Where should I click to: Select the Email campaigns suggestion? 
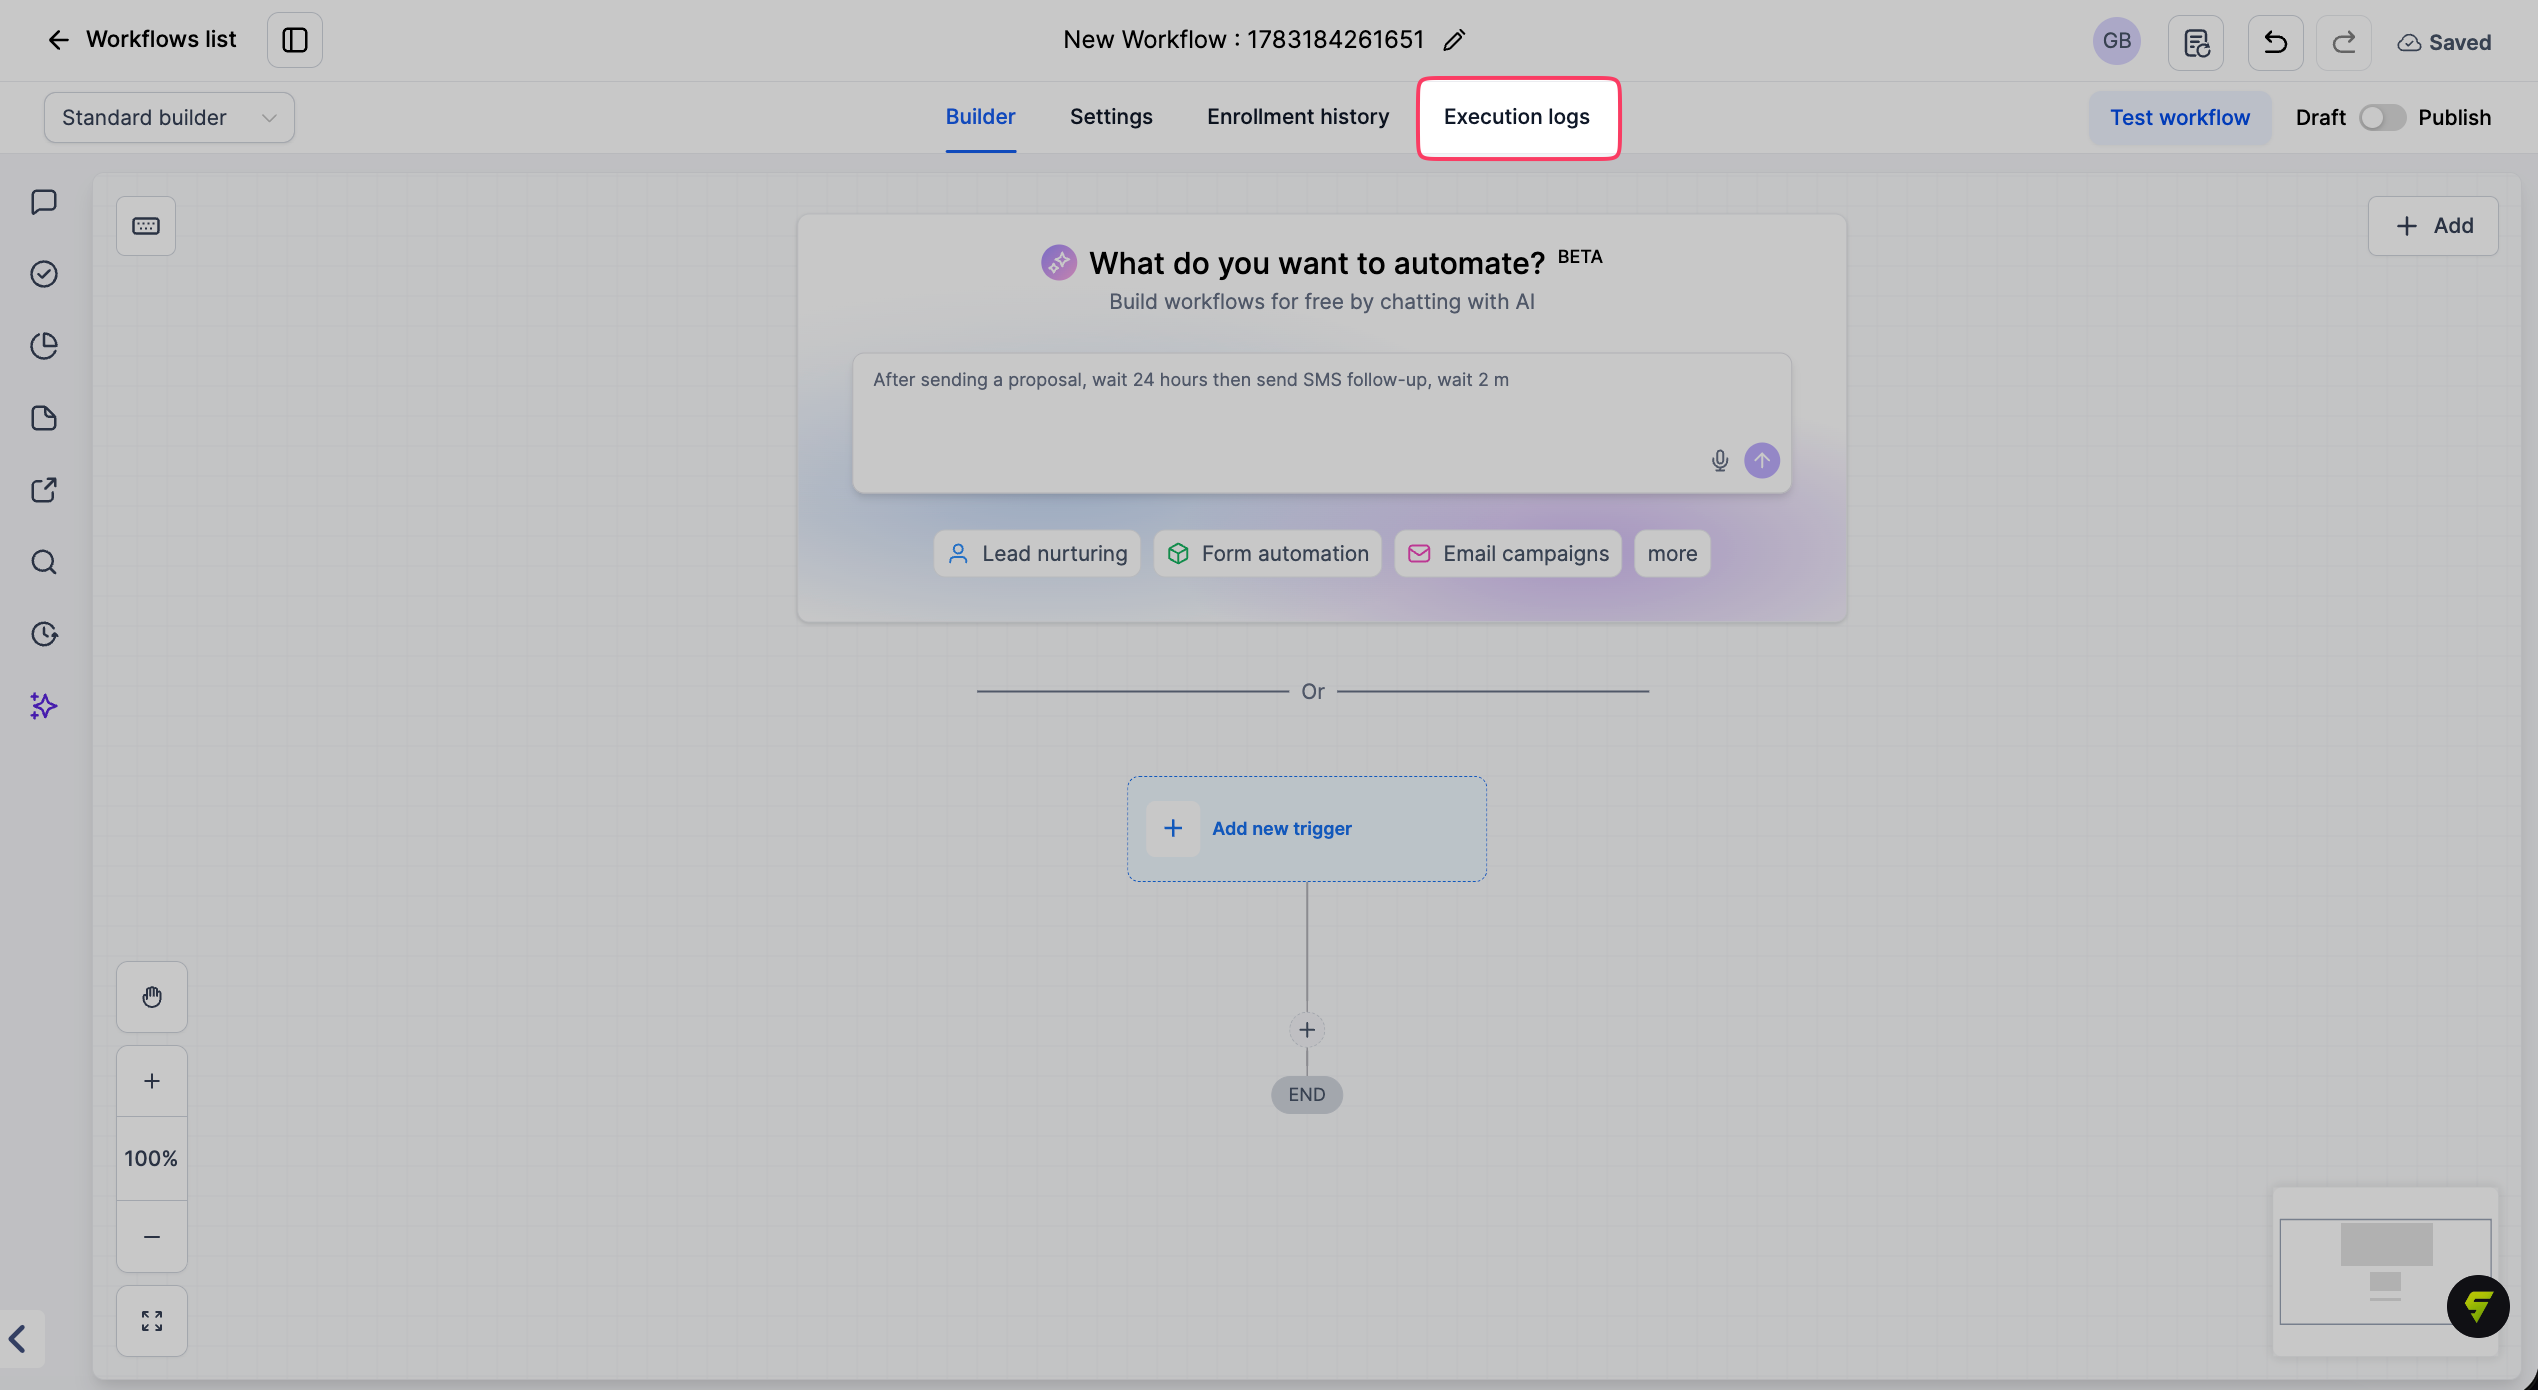click(x=1508, y=554)
